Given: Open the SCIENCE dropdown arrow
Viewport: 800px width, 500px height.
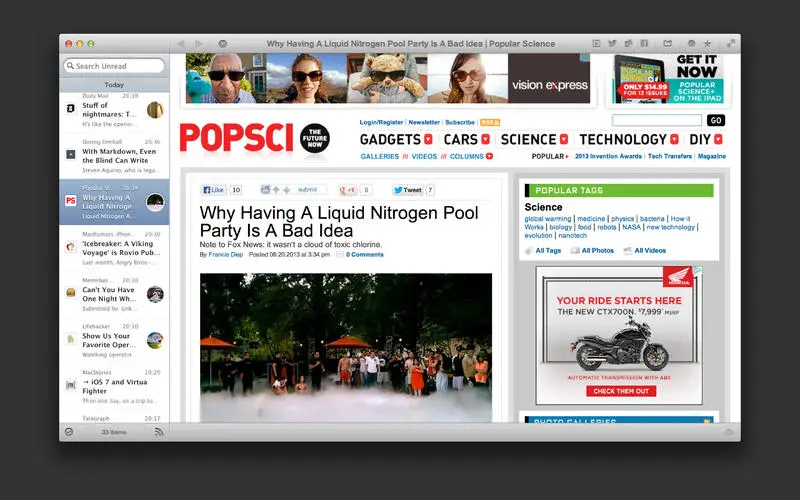Looking at the screenshot, I should click(564, 139).
